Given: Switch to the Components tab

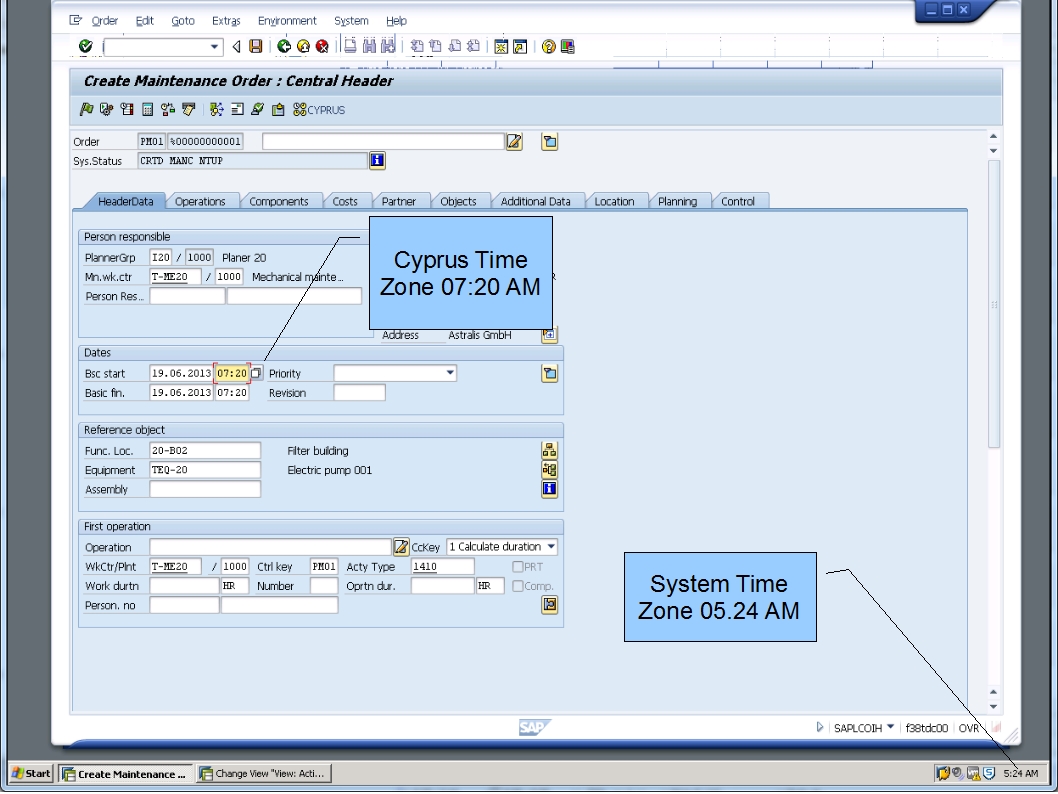Looking at the screenshot, I should [281, 201].
